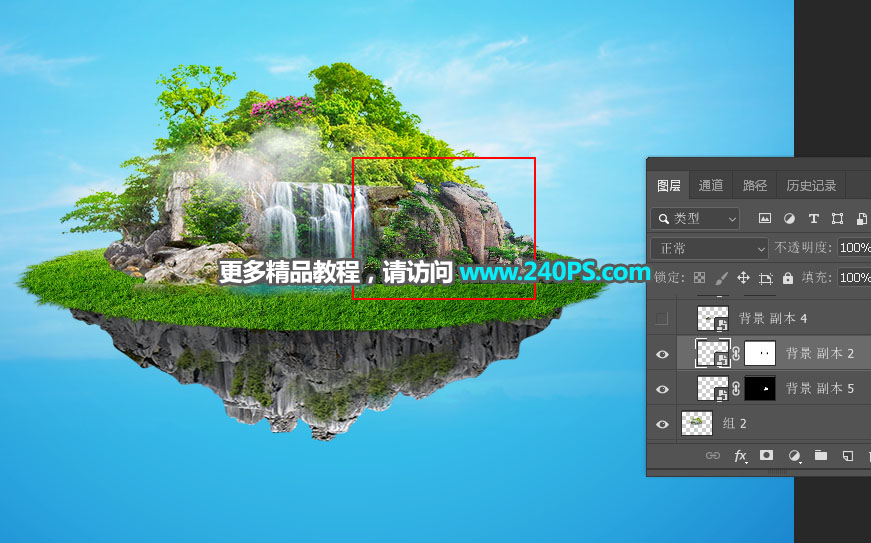Hide layer 背景 副本 5 eye
This screenshot has width=871, height=543.
point(662,389)
